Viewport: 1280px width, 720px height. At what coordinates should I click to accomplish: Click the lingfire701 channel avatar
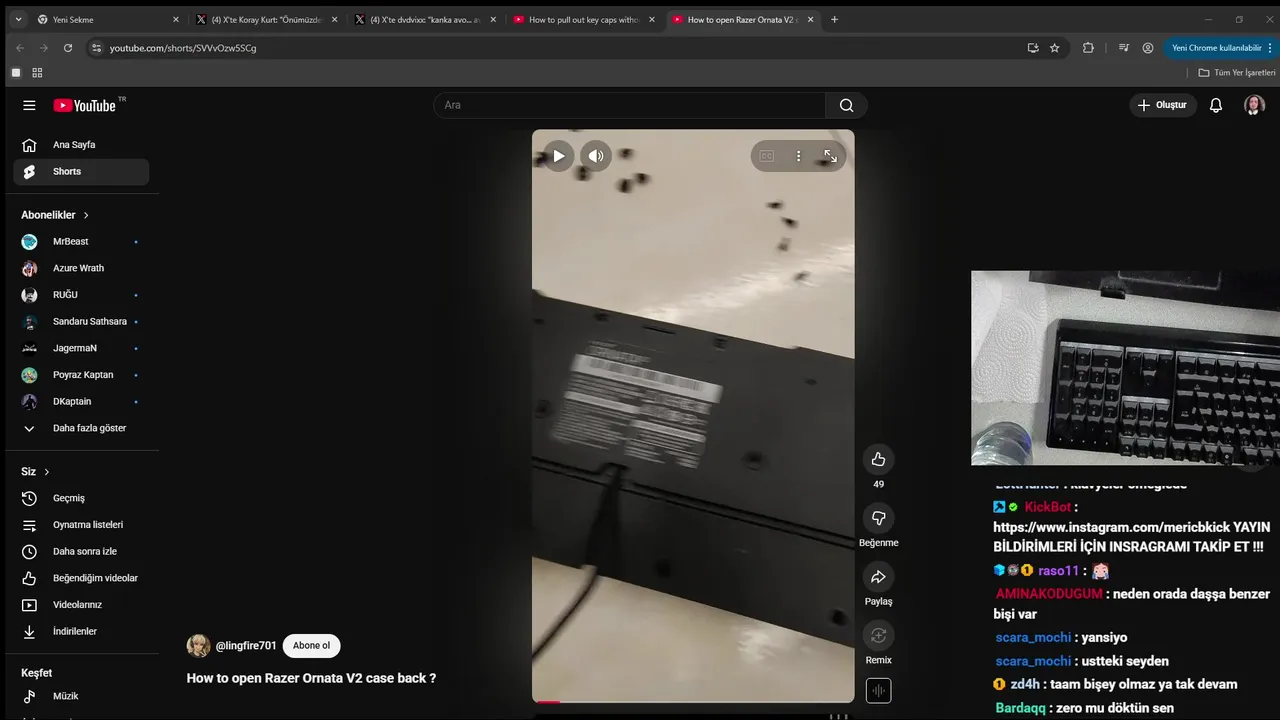coord(198,646)
